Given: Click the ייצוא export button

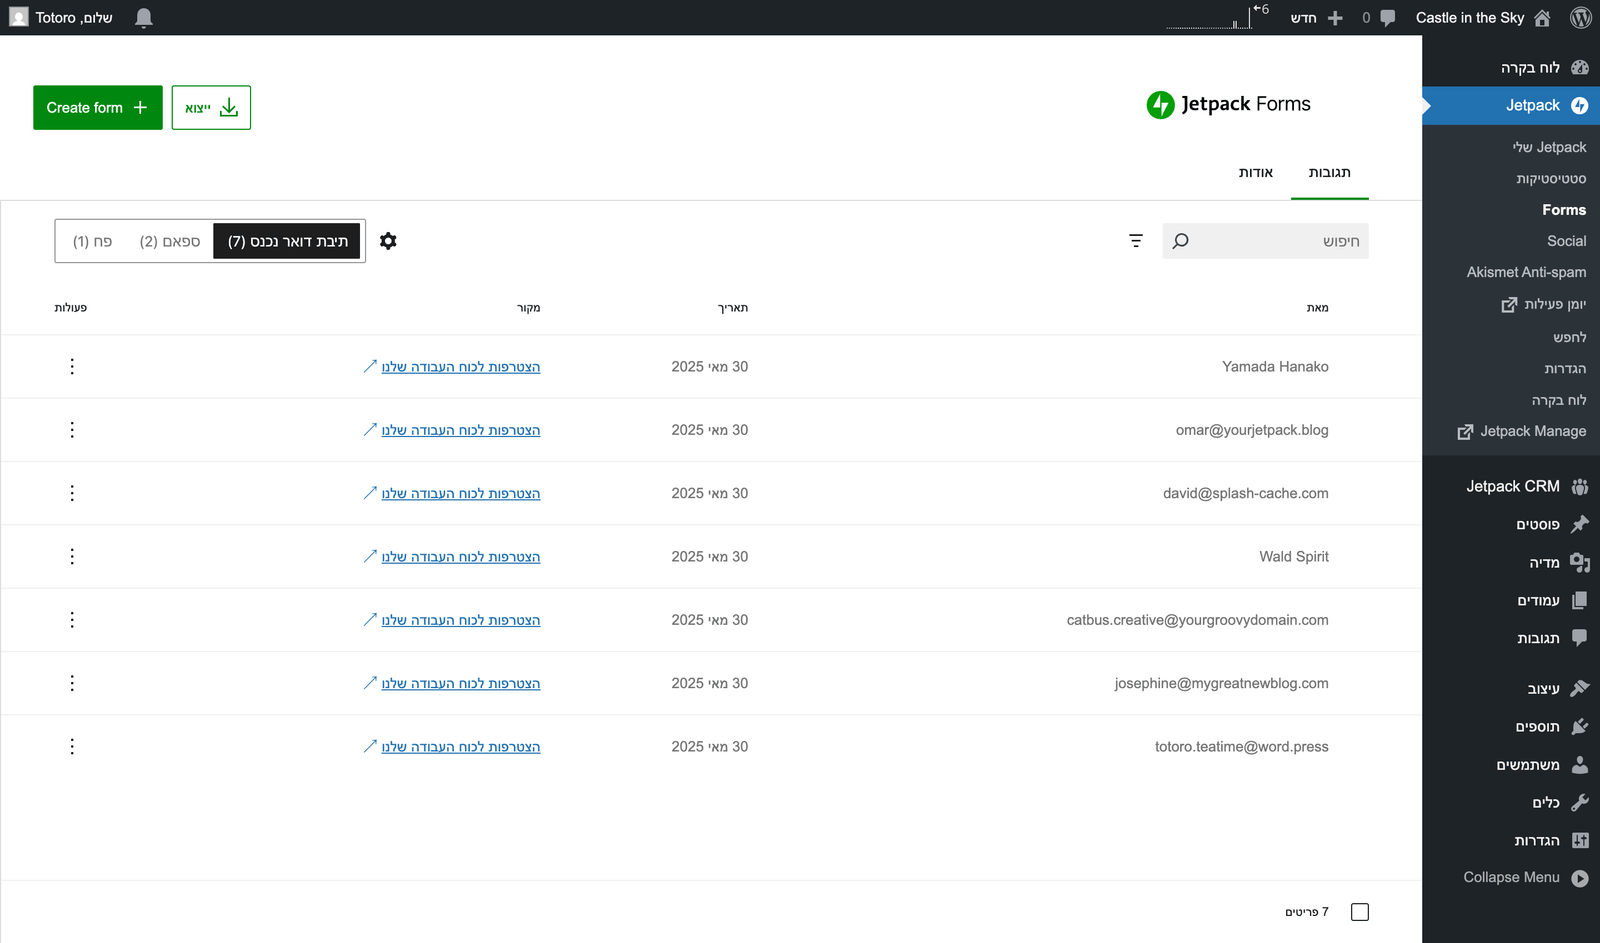Looking at the screenshot, I should tap(211, 108).
